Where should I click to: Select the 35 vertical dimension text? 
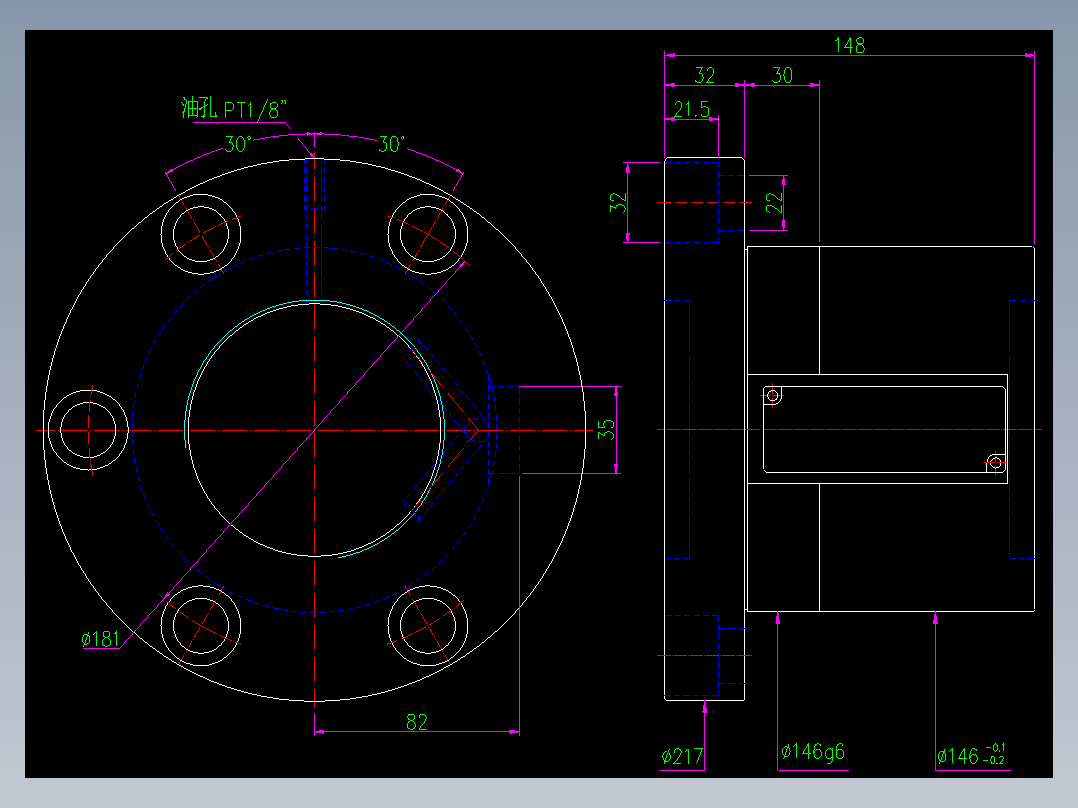click(x=606, y=430)
